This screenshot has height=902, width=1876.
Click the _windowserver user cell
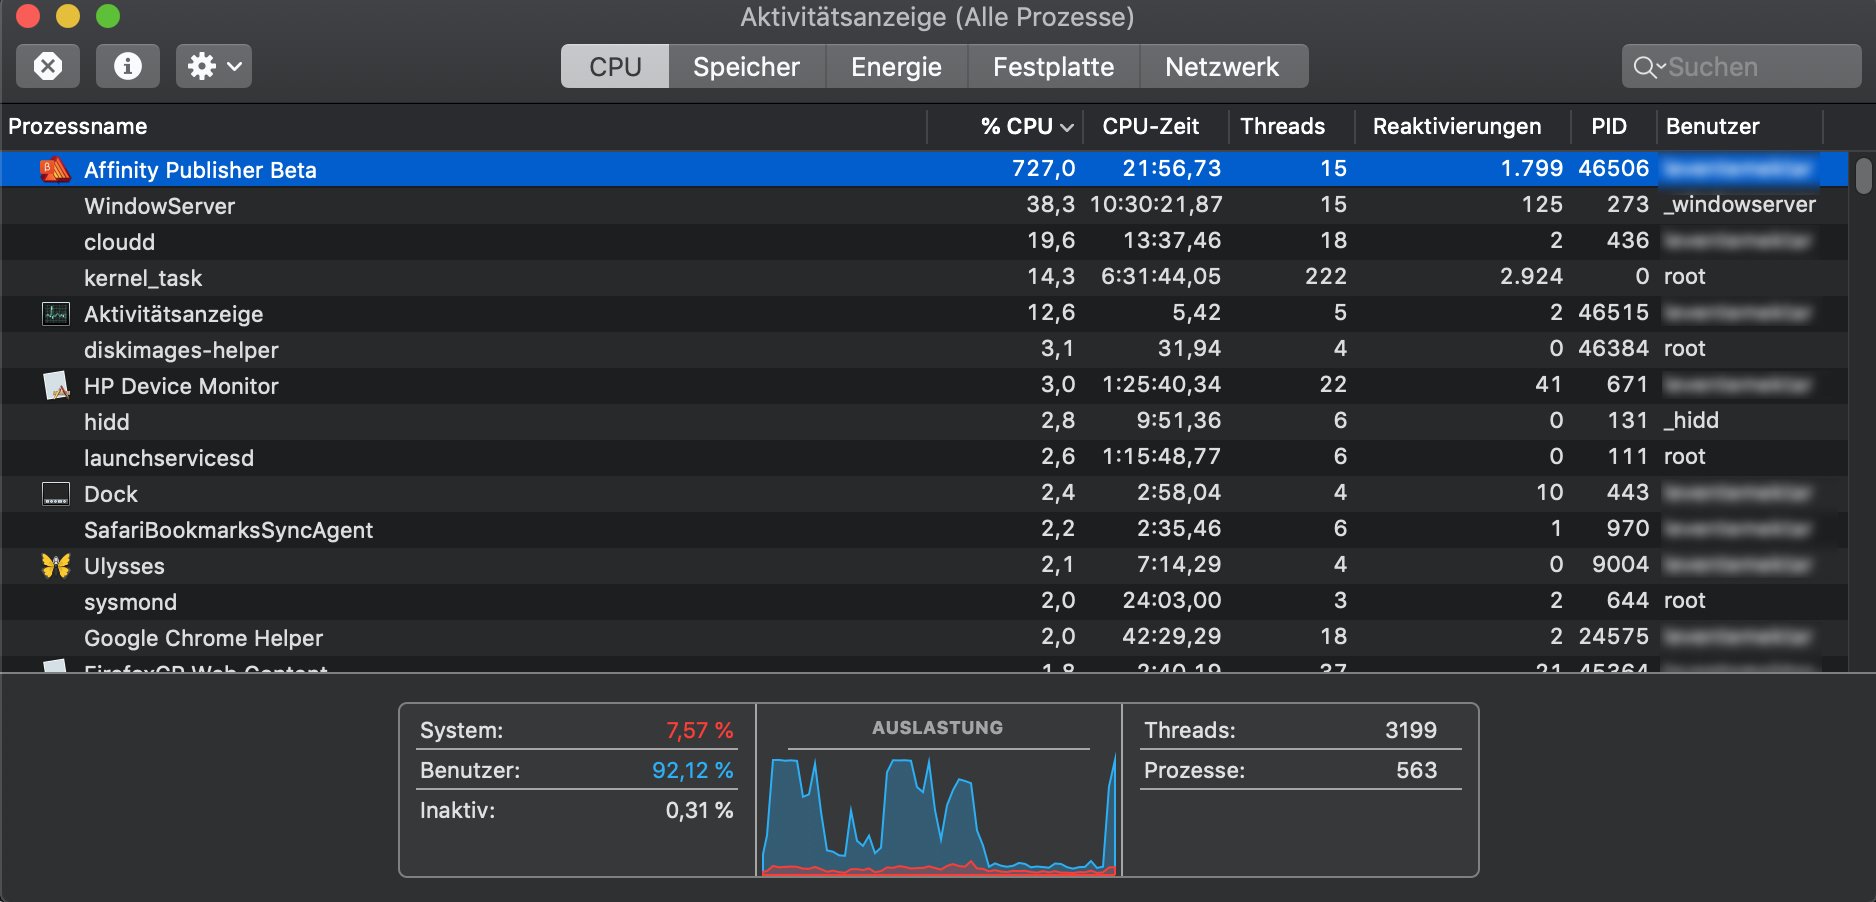coord(1740,204)
